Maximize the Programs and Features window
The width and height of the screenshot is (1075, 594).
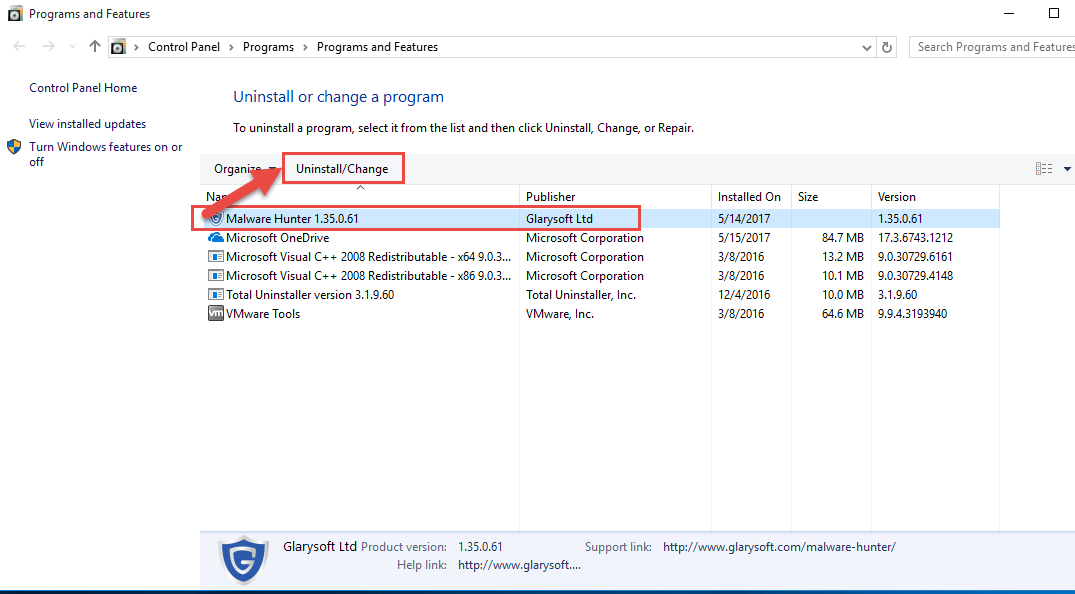click(1054, 14)
